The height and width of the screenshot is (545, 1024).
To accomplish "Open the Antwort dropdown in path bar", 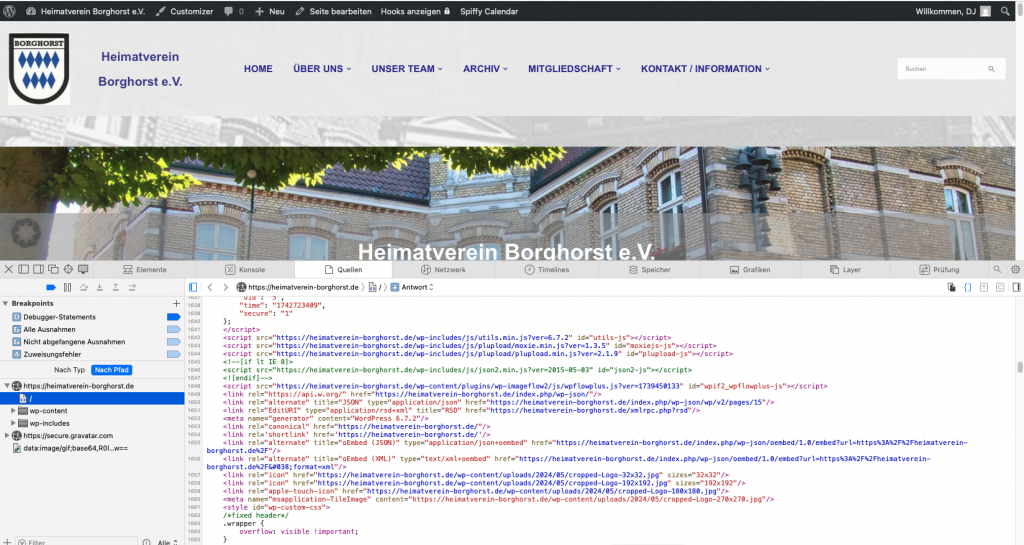I will click(413, 287).
